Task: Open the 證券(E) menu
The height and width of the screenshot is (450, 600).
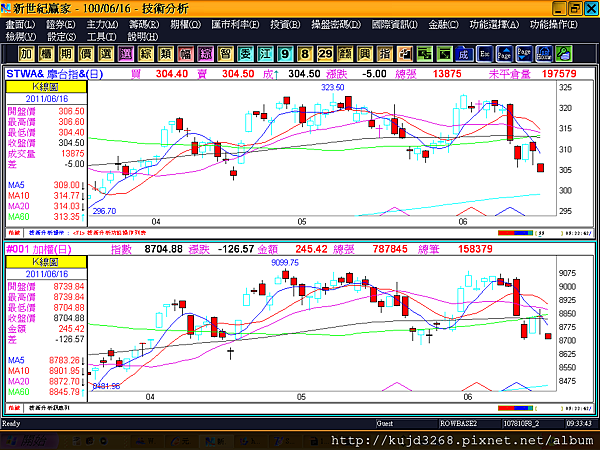Action: point(61,25)
